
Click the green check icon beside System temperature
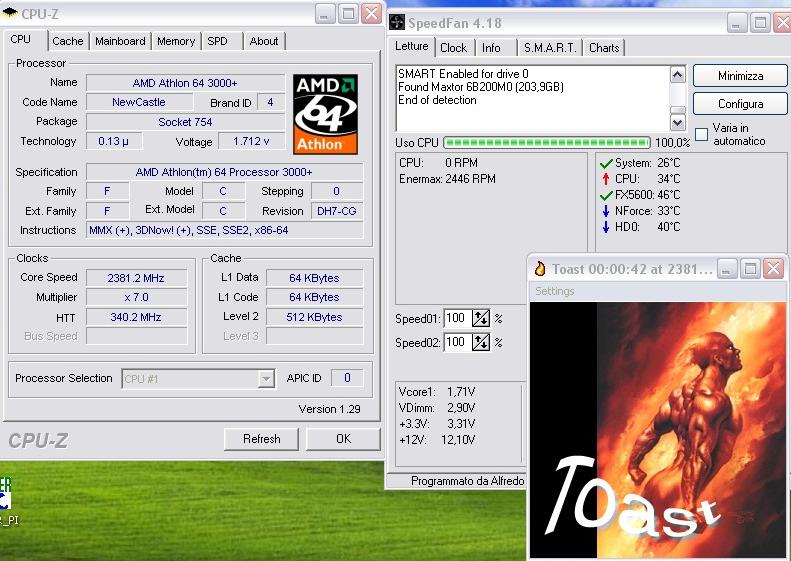point(606,163)
